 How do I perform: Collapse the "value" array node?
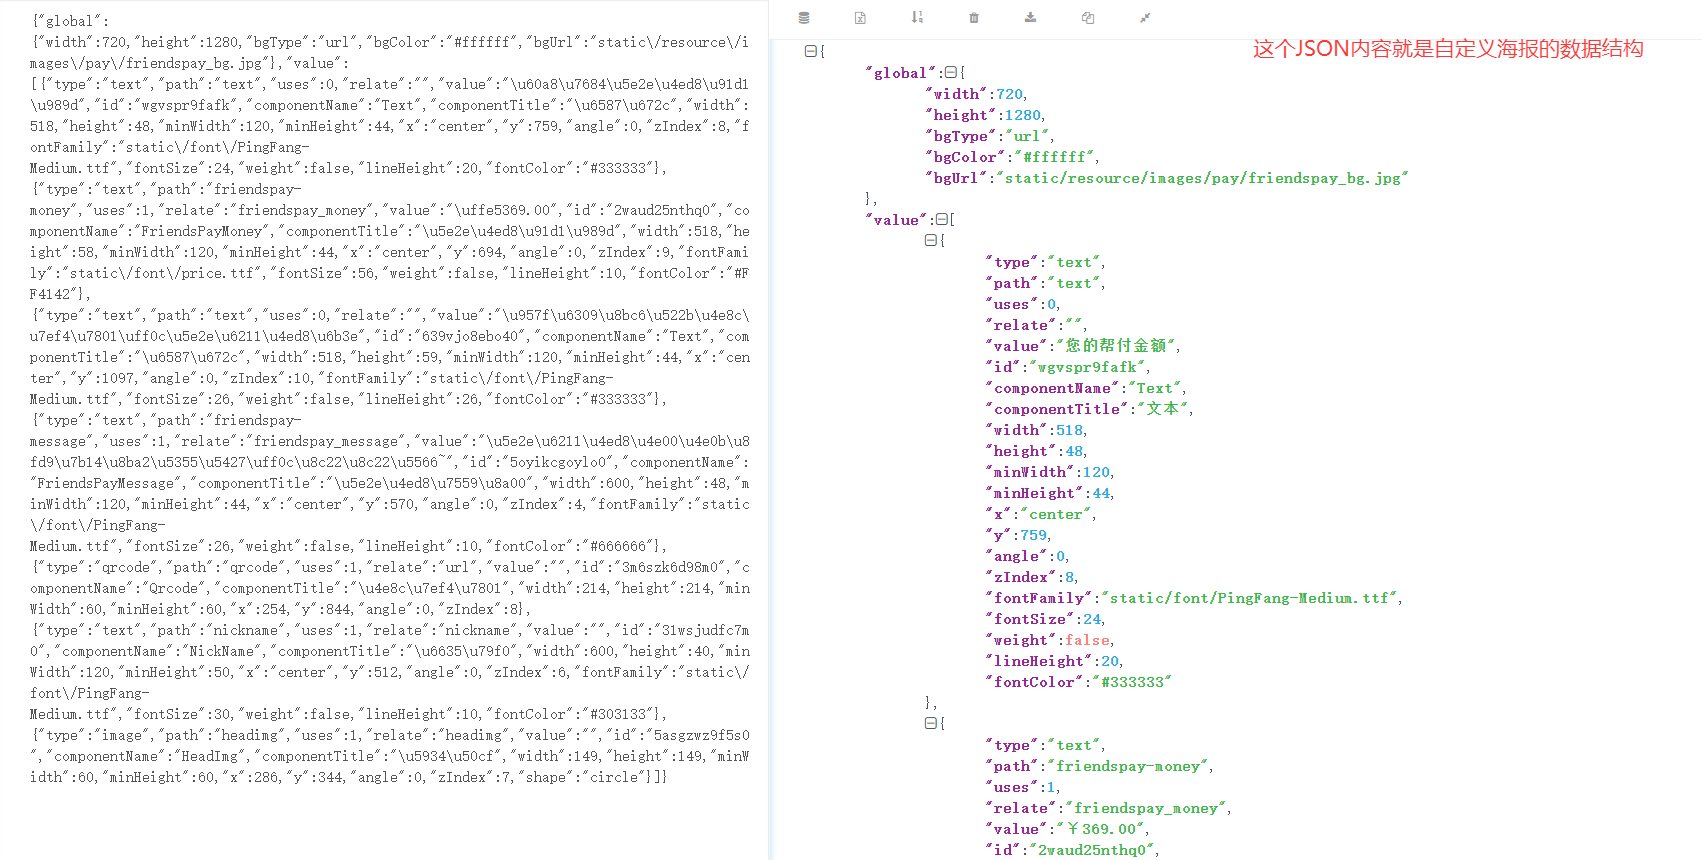tap(940, 220)
